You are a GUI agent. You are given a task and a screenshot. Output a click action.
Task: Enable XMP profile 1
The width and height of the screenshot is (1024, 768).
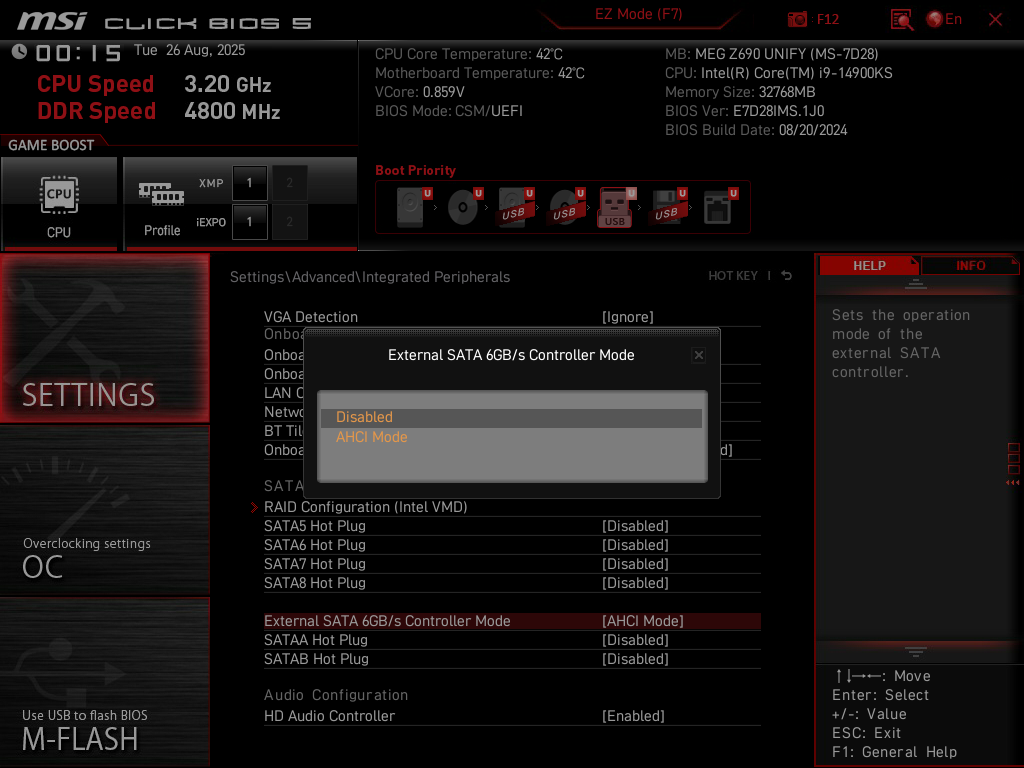249,183
